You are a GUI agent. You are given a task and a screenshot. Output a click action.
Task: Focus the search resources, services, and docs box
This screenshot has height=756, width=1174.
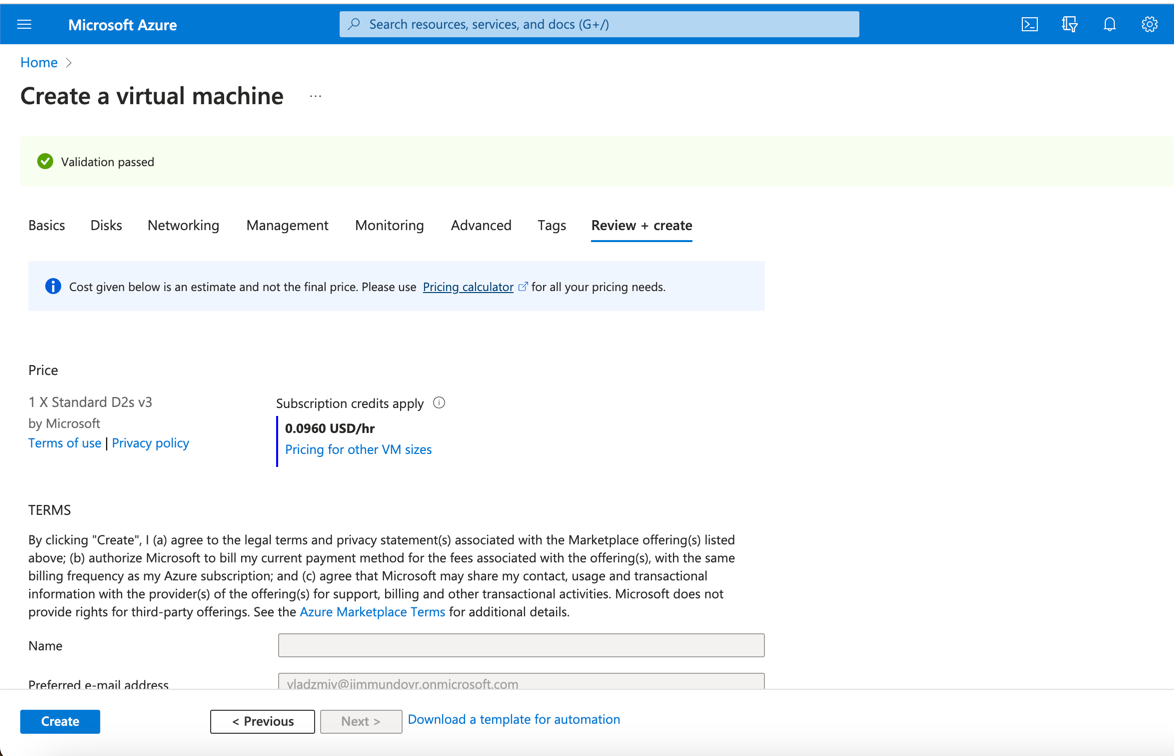coord(600,24)
